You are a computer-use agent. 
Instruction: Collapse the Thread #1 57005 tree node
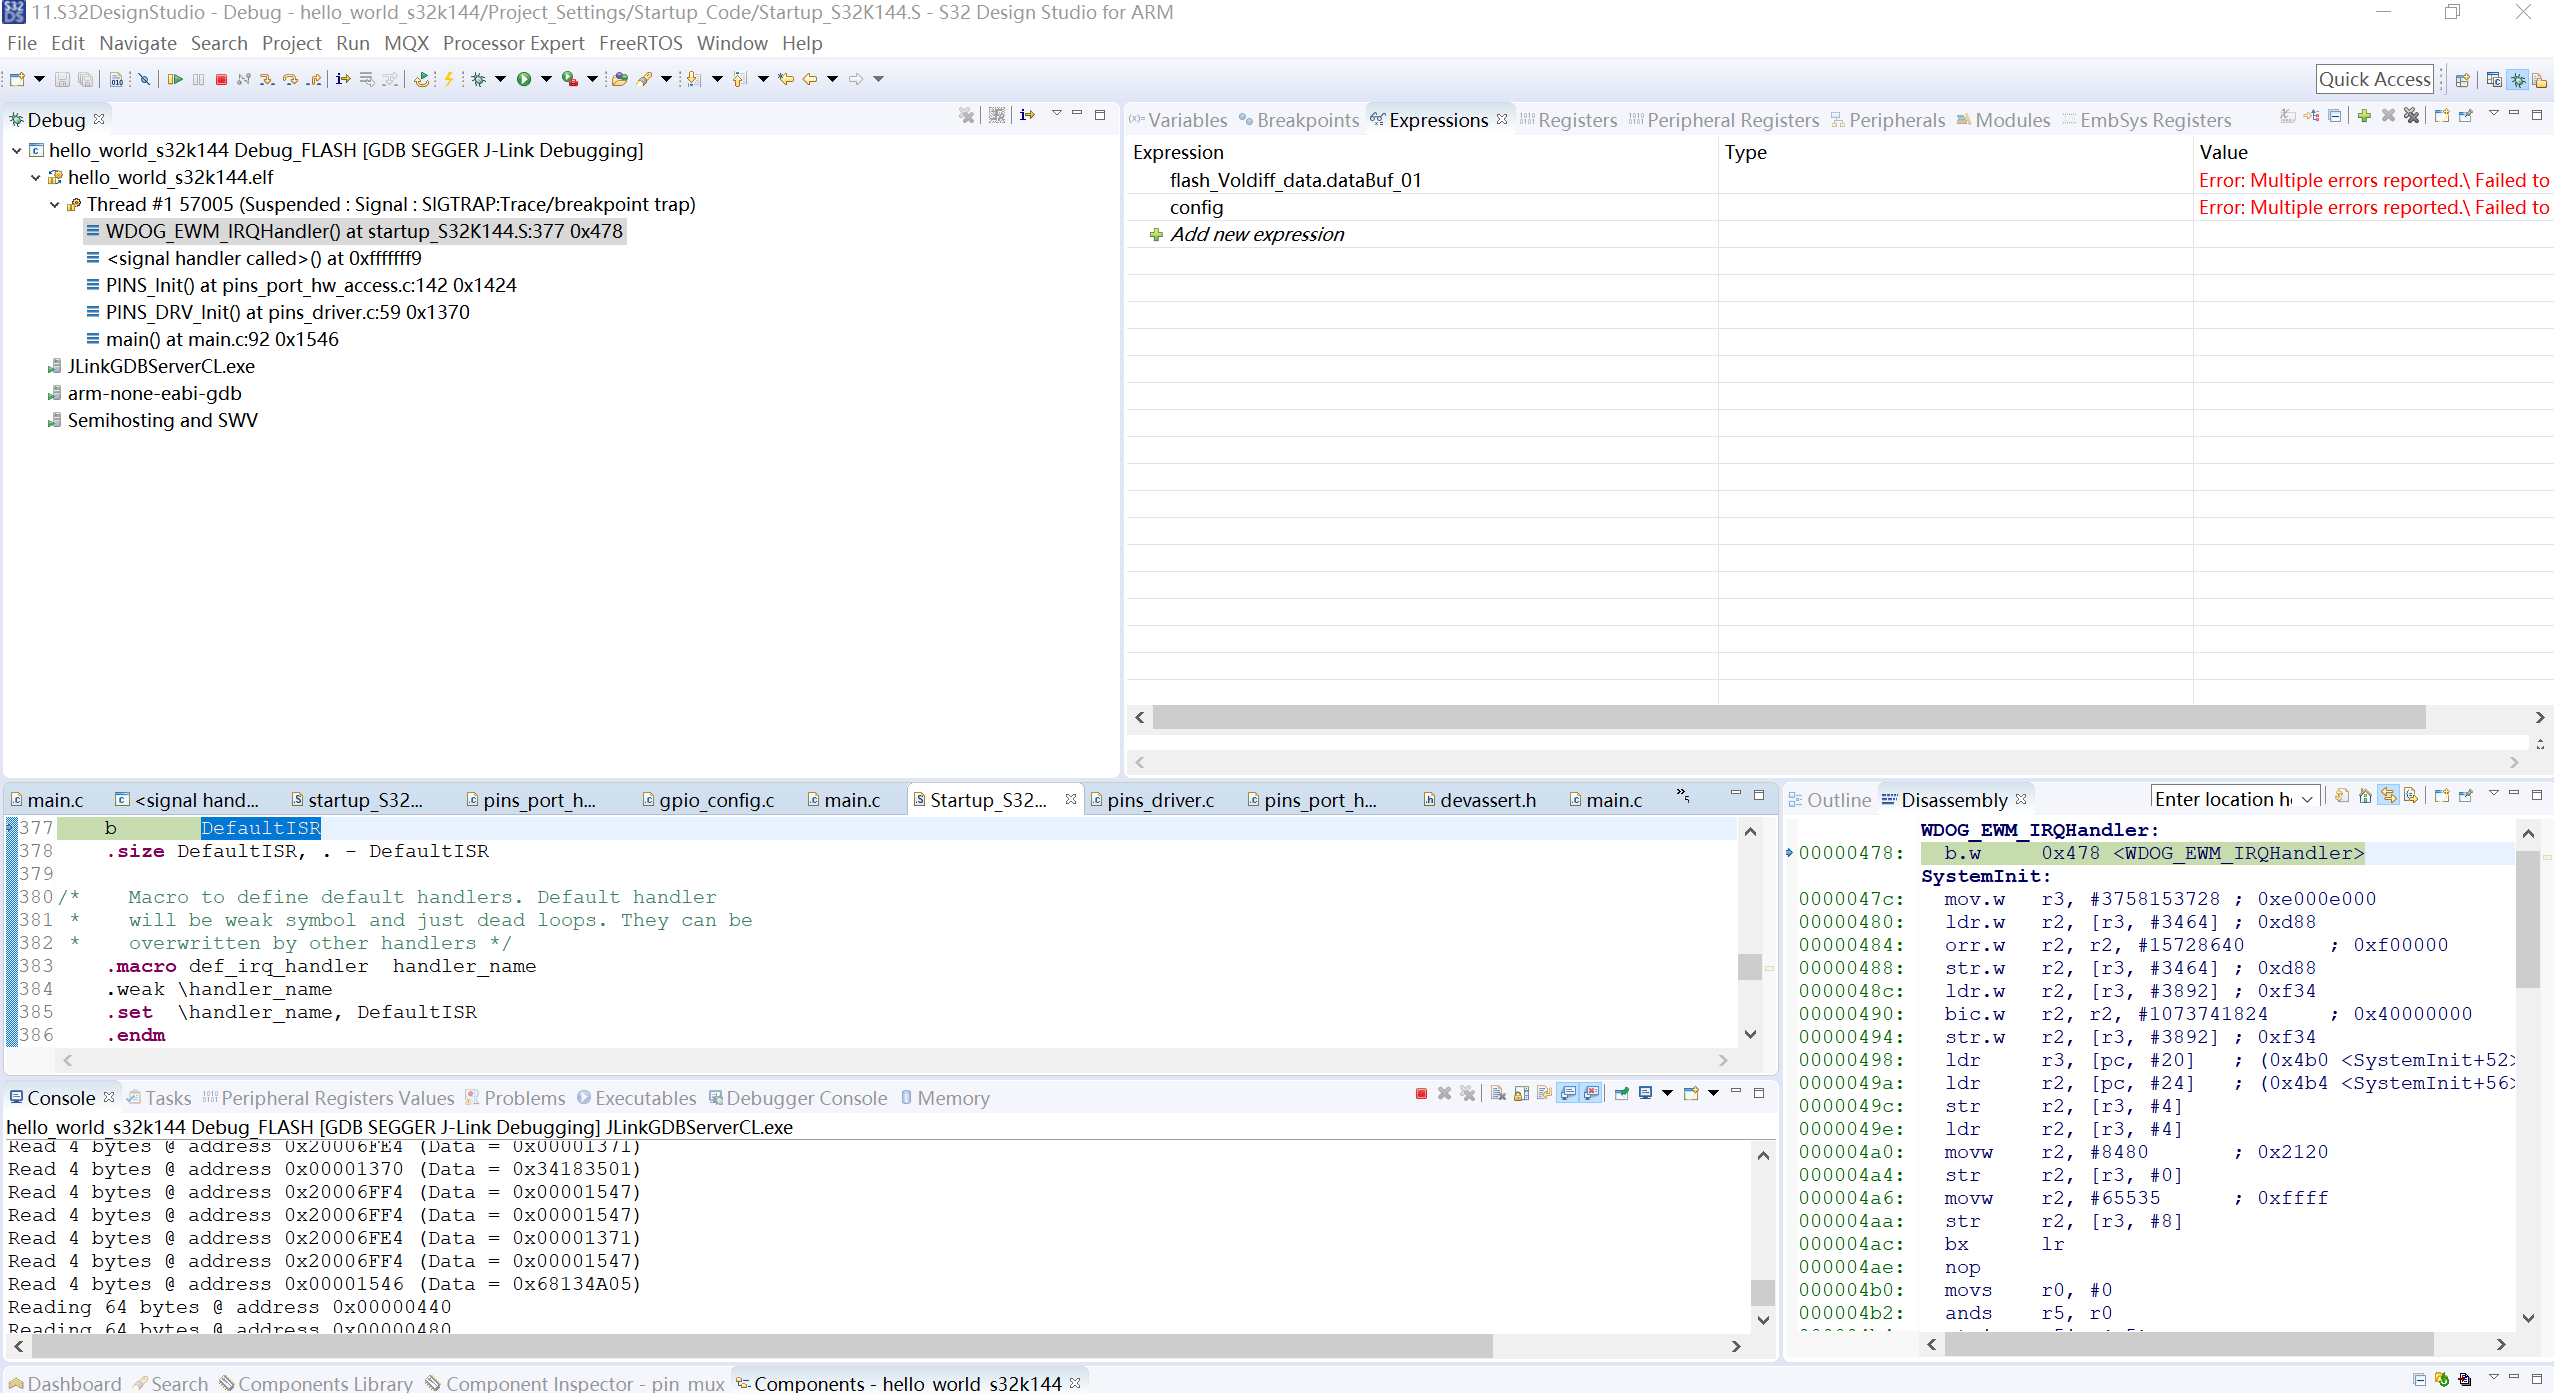(53, 204)
